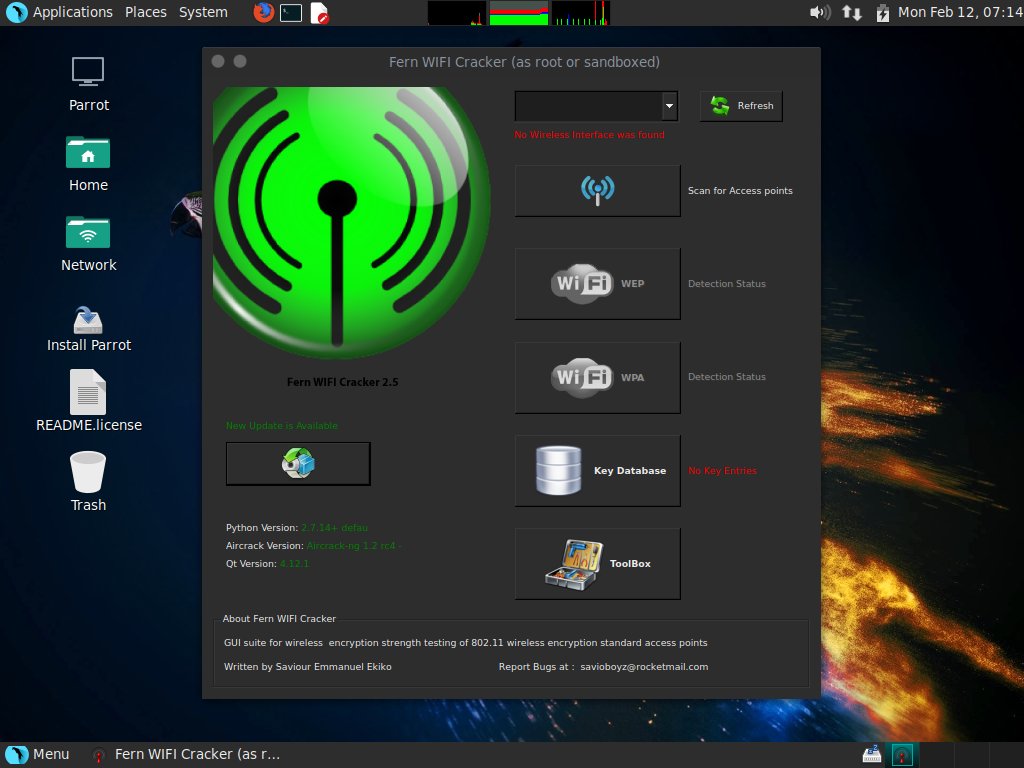
Task: Select the Install Parrot desktop icon
Action: pyautogui.click(x=89, y=328)
